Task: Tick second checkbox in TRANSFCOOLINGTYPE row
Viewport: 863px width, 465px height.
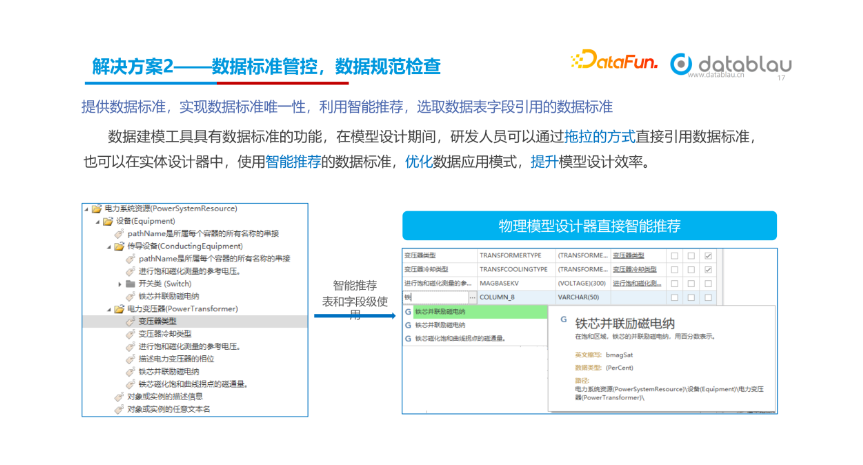Action: (691, 269)
